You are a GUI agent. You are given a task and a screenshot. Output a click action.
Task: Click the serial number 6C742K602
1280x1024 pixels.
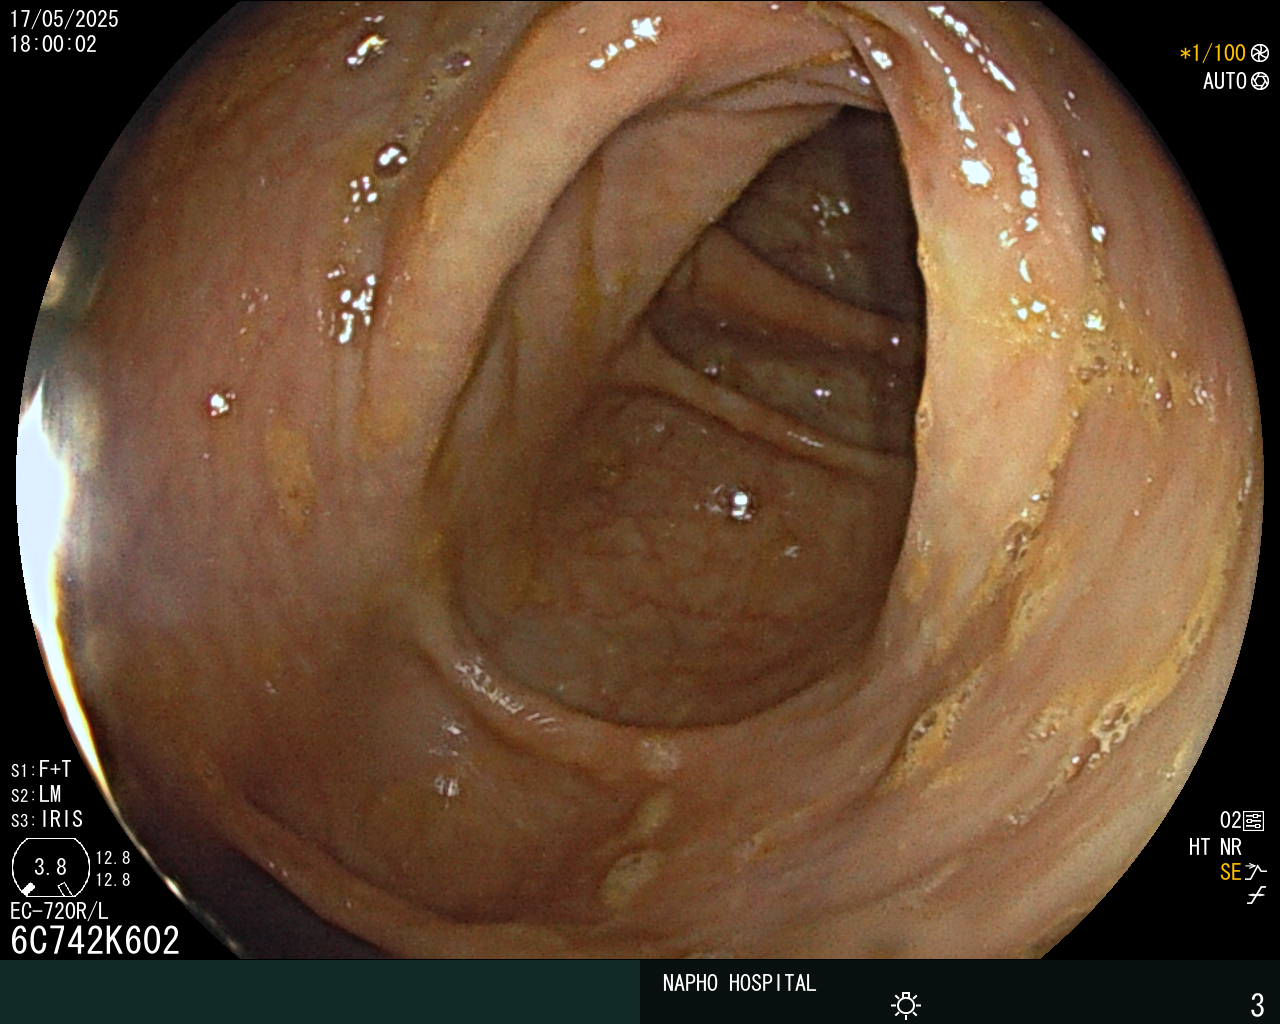click(x=95, y=940)
